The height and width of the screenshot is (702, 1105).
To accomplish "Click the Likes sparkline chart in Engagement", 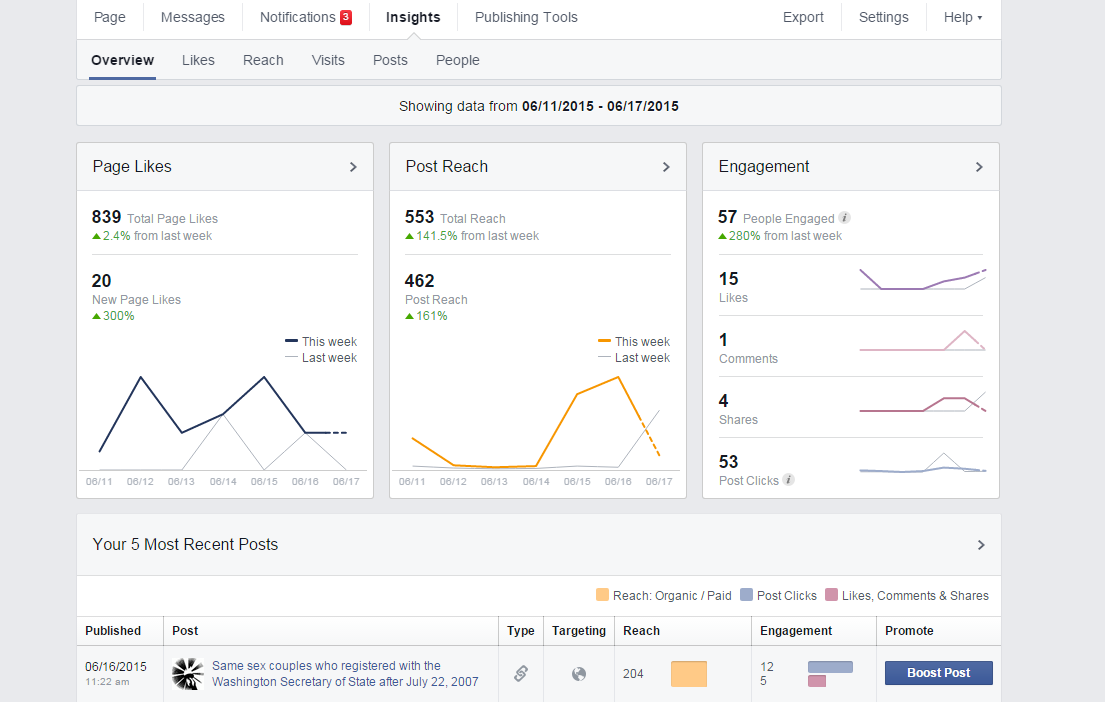I will pyautogui.click(x=922, y=280).
